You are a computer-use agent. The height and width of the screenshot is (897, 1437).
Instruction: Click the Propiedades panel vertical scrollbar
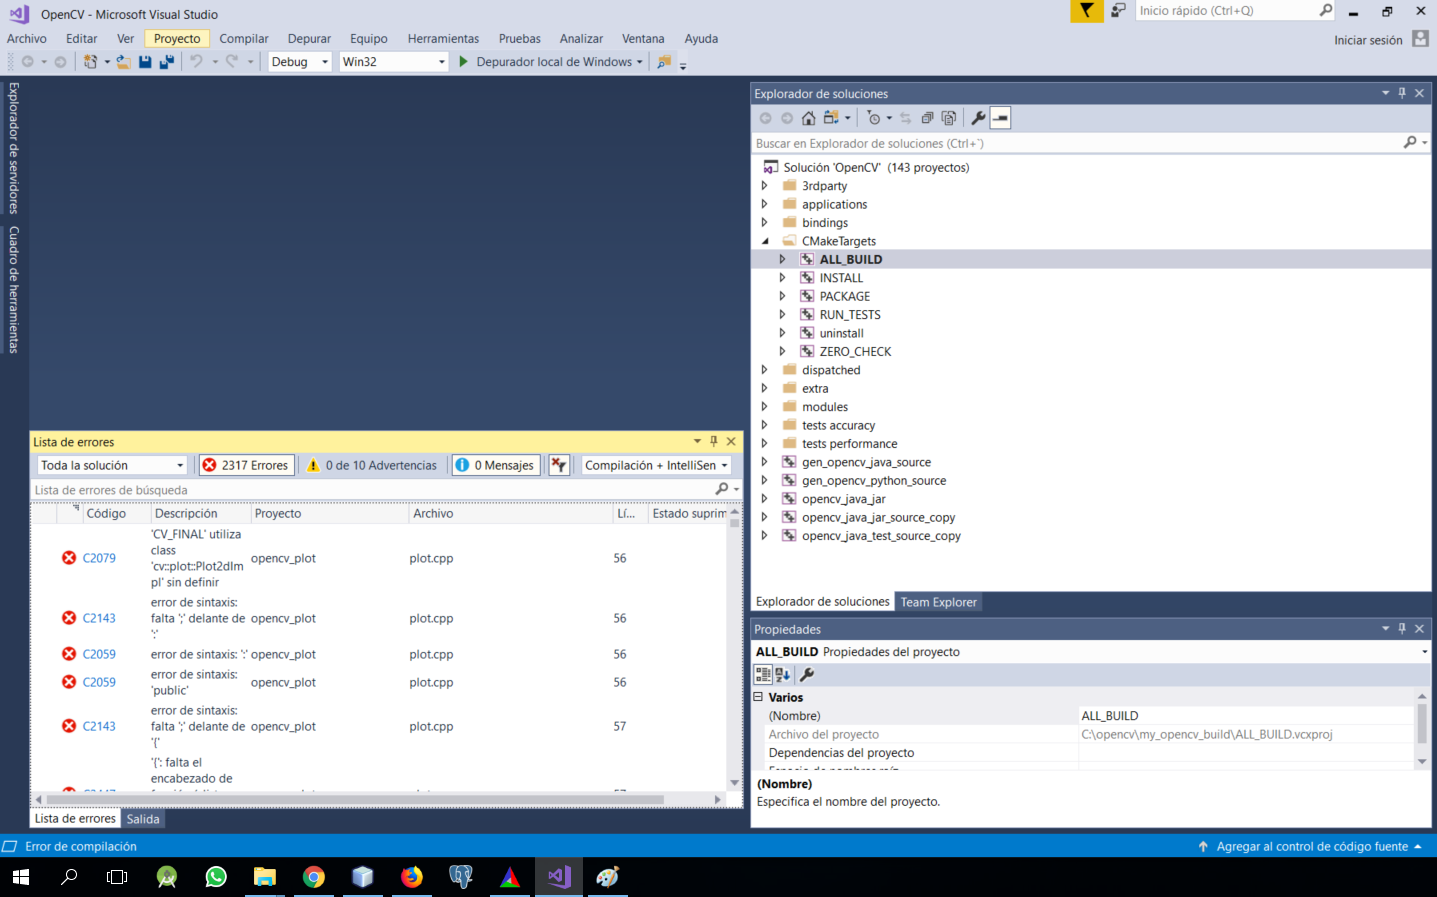1422,728
